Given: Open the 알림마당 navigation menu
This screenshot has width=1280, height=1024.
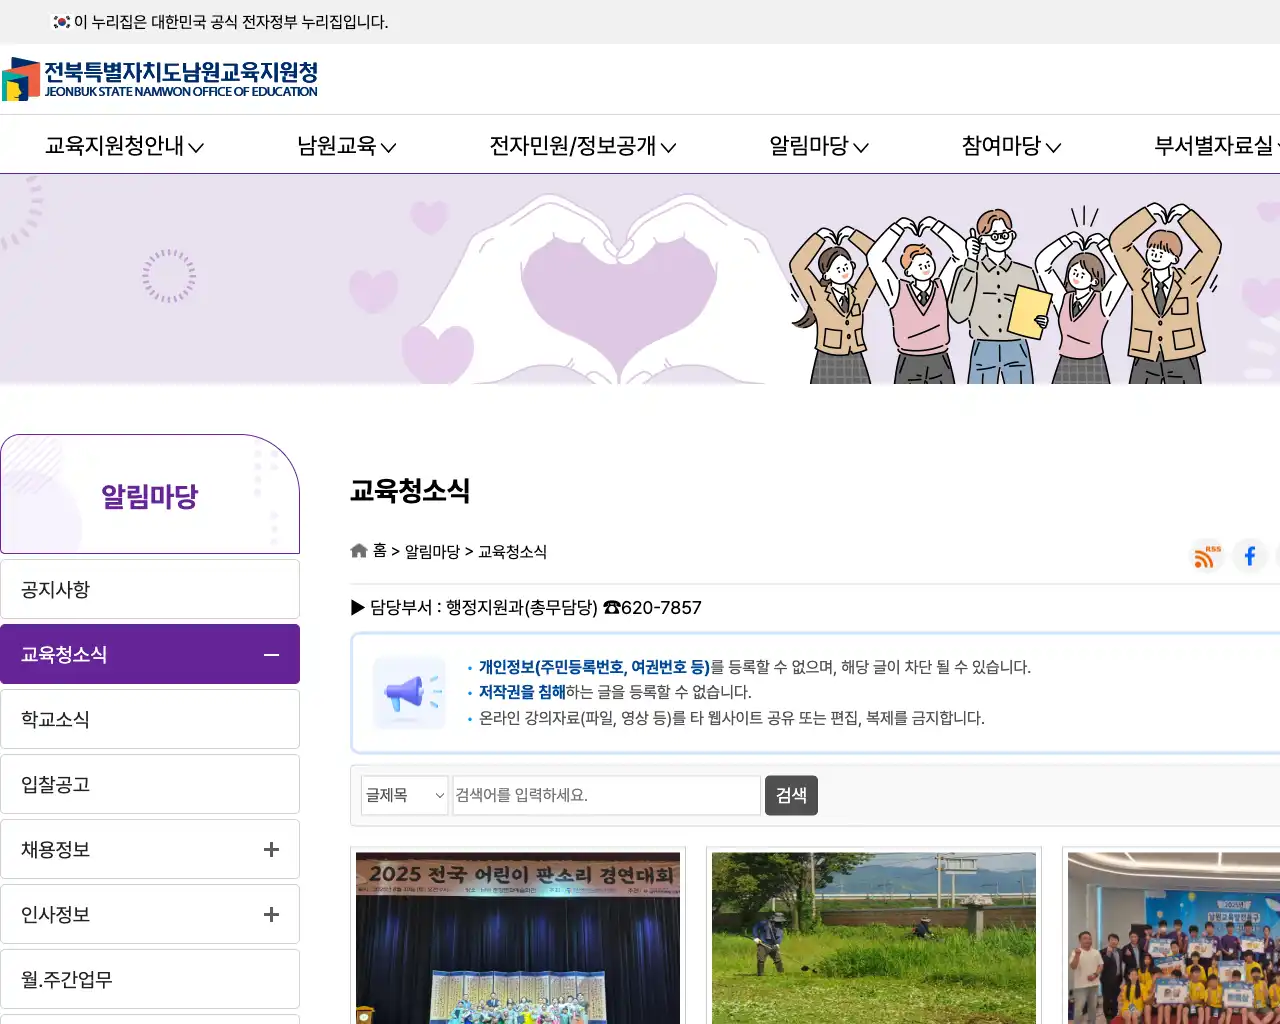Looking at the screenshot, I should 812,145.
